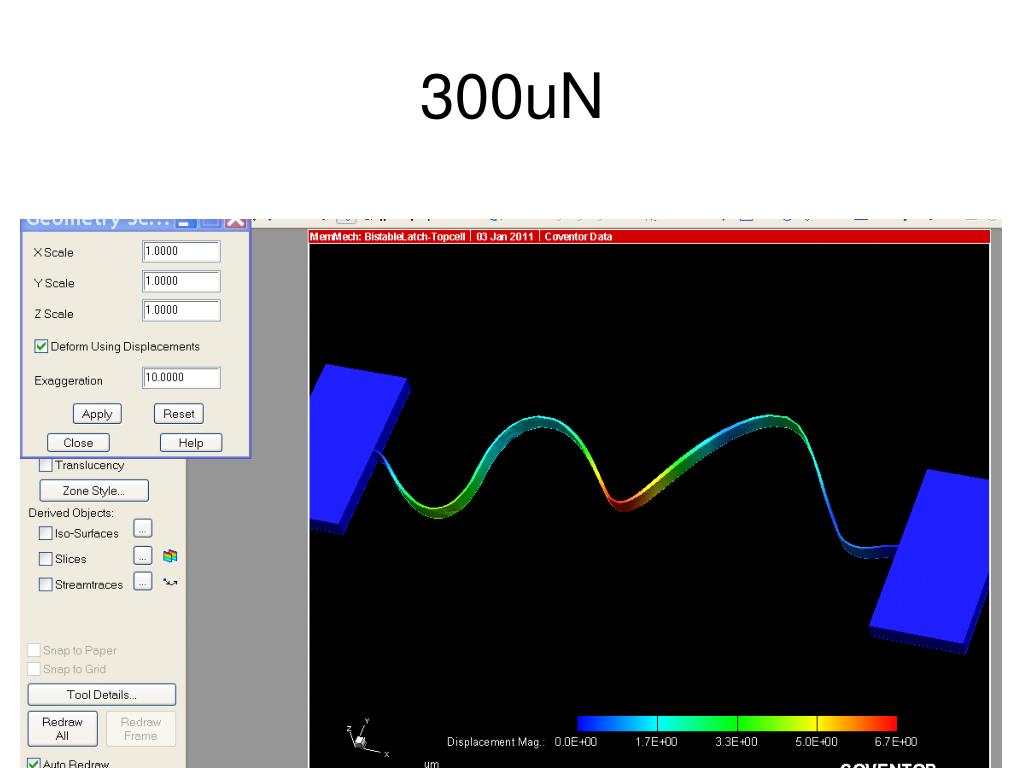Click the 1.7E+00 legend value
This screenshot has height=768, width=1024.
pyautogui.click(x=656, y=742)
